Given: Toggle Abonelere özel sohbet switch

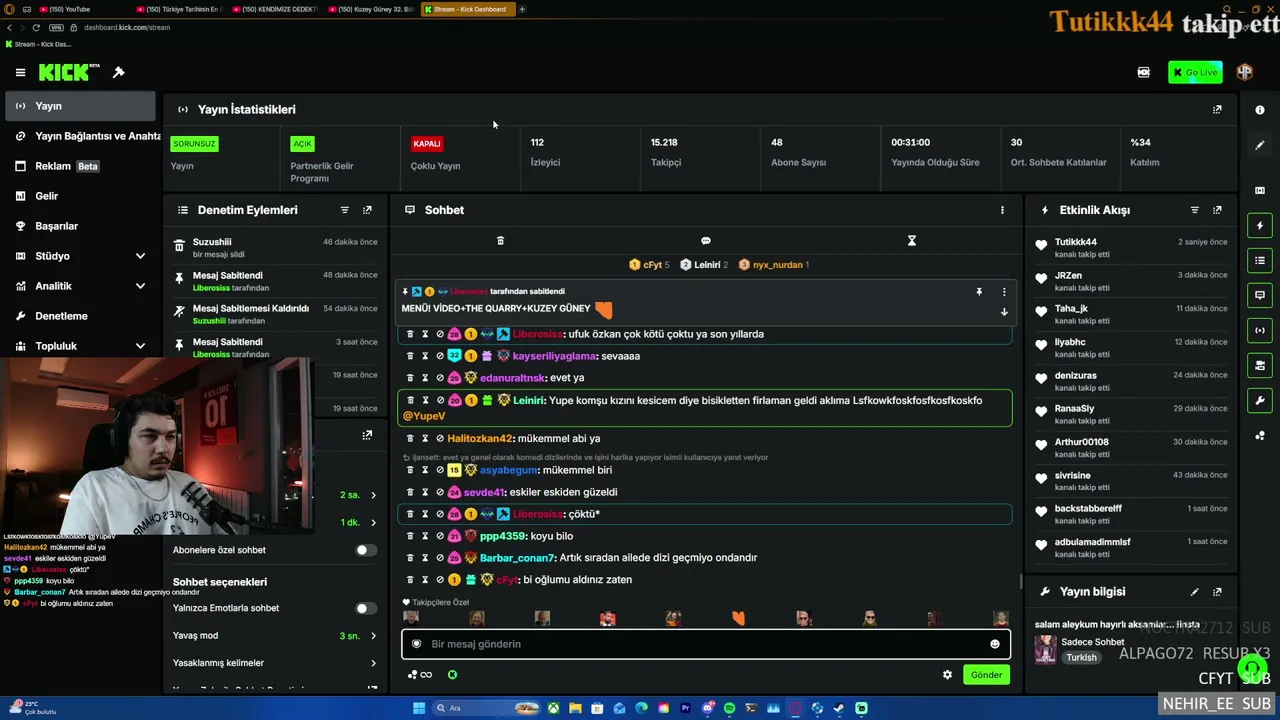Looking at the screenshot, I should 366,550.
